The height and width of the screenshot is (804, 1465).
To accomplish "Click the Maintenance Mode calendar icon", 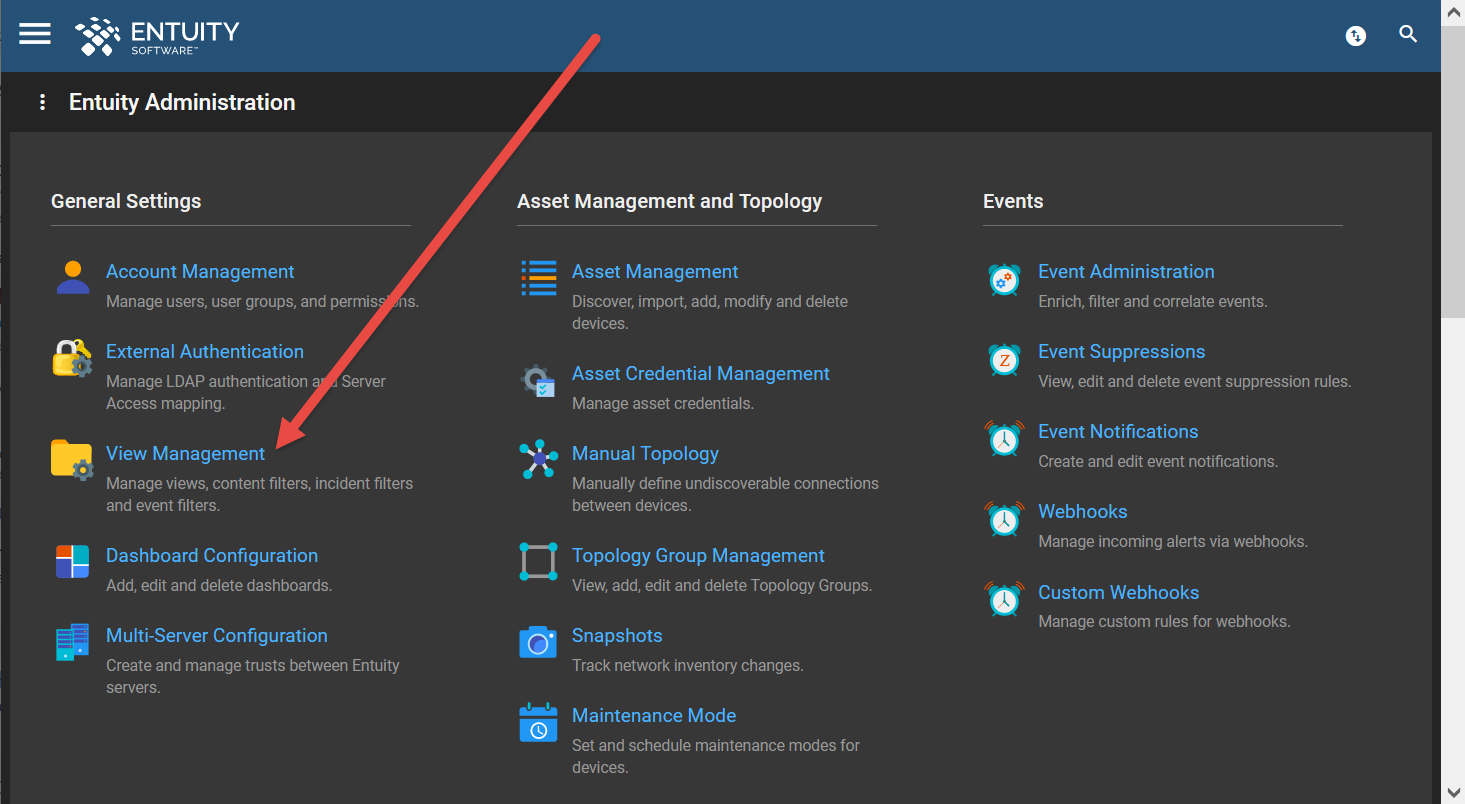I will click(538, 722).
